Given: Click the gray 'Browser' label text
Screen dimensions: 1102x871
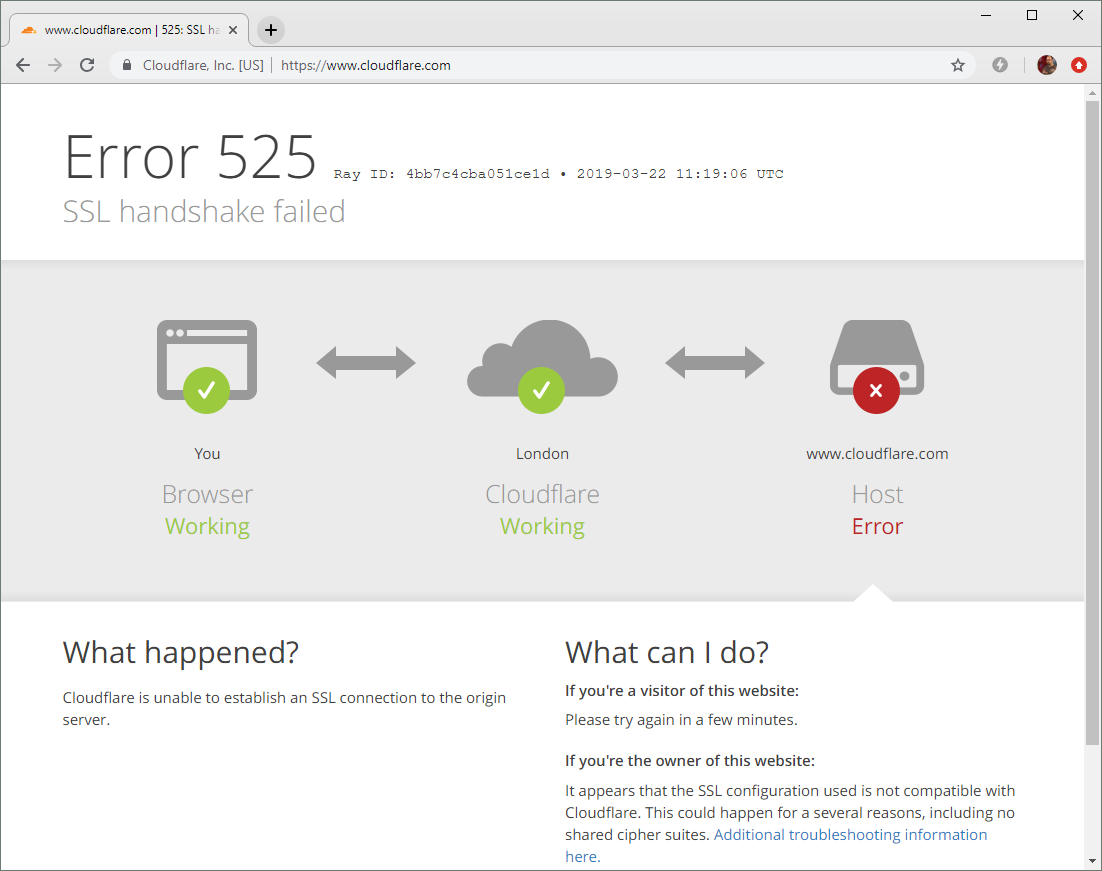Looking at the screenshot, I should (x=207, y=494).
